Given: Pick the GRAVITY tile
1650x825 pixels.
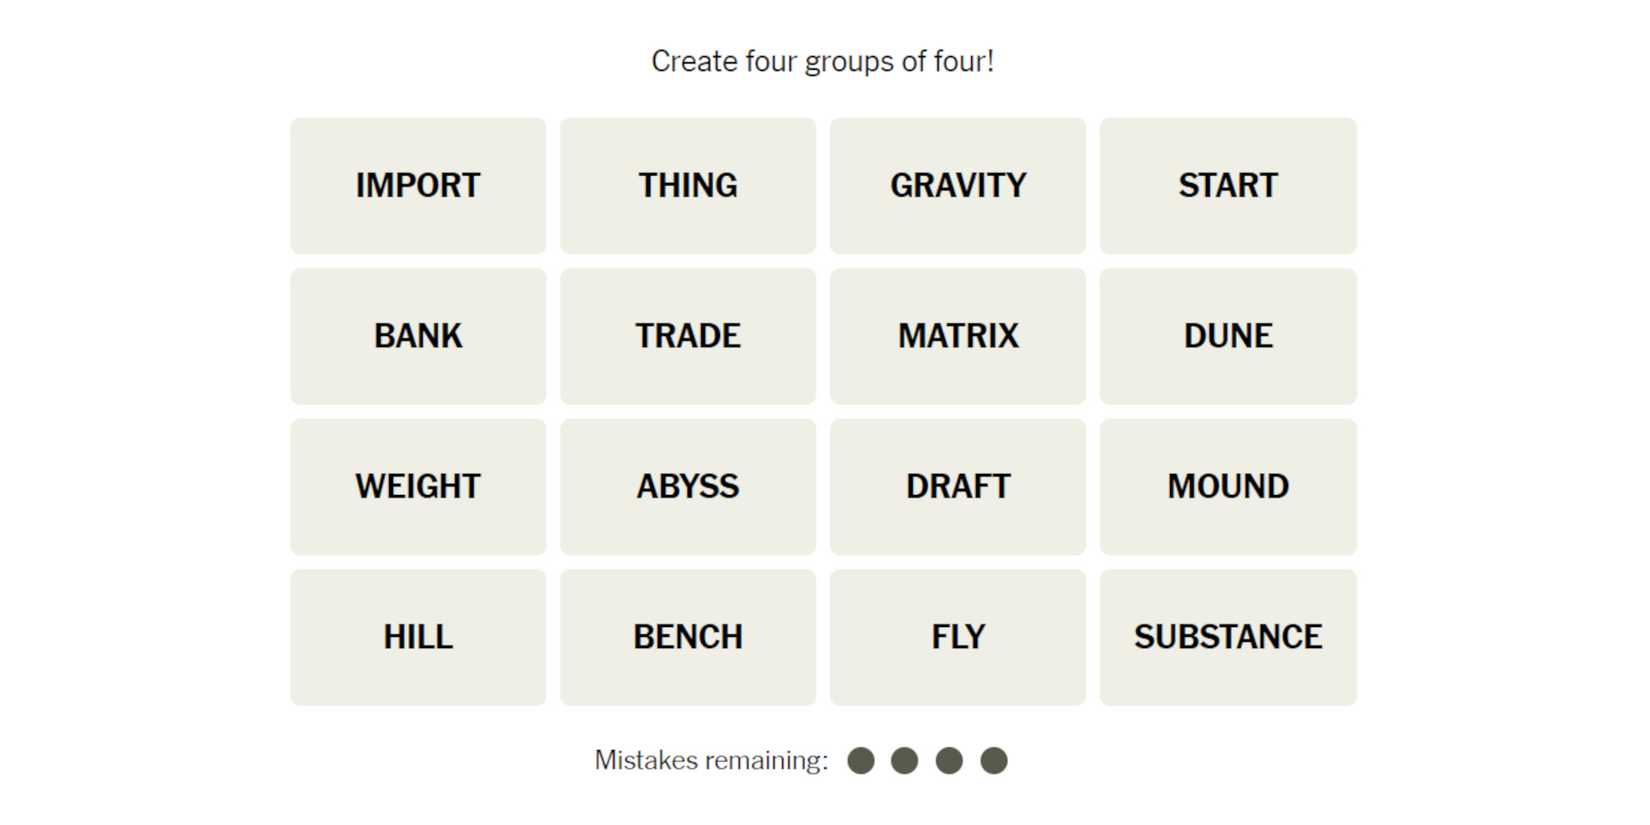Looking at the screenshot, I should (958, 186).
